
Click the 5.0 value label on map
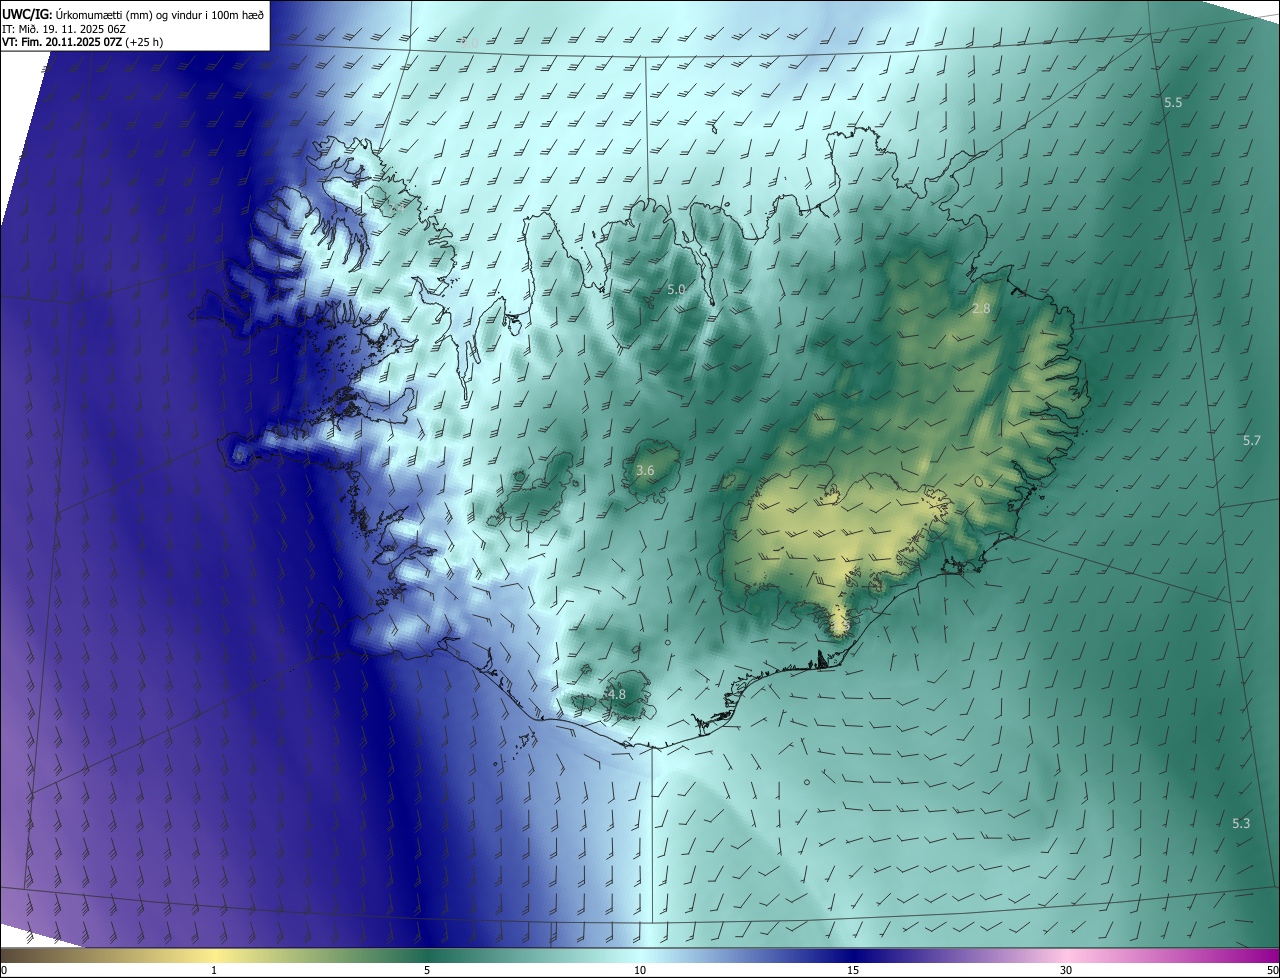pos(676,290)
